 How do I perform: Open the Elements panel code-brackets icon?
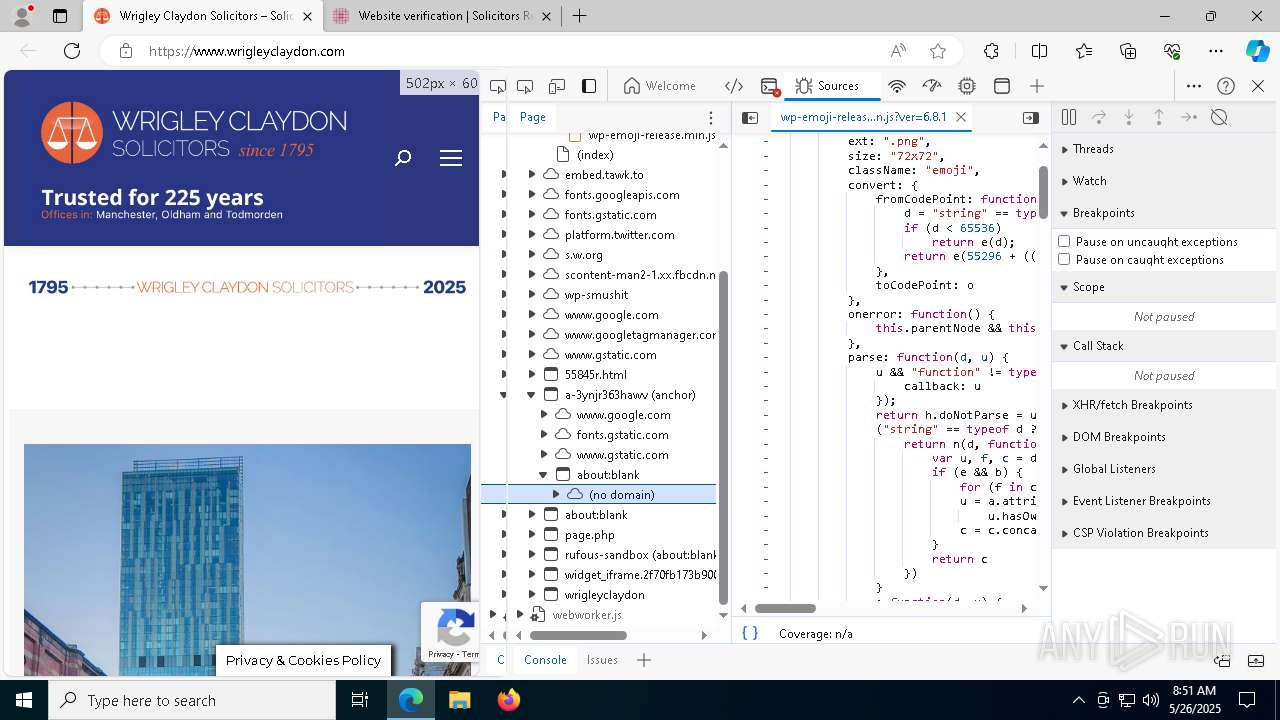(734, 86)
